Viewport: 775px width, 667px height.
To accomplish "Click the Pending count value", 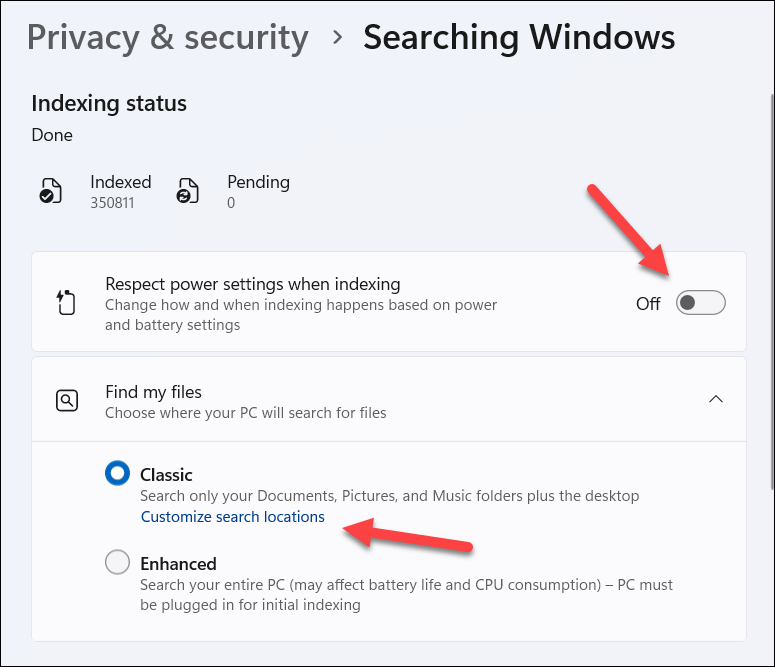I will (x=231, y=202).
